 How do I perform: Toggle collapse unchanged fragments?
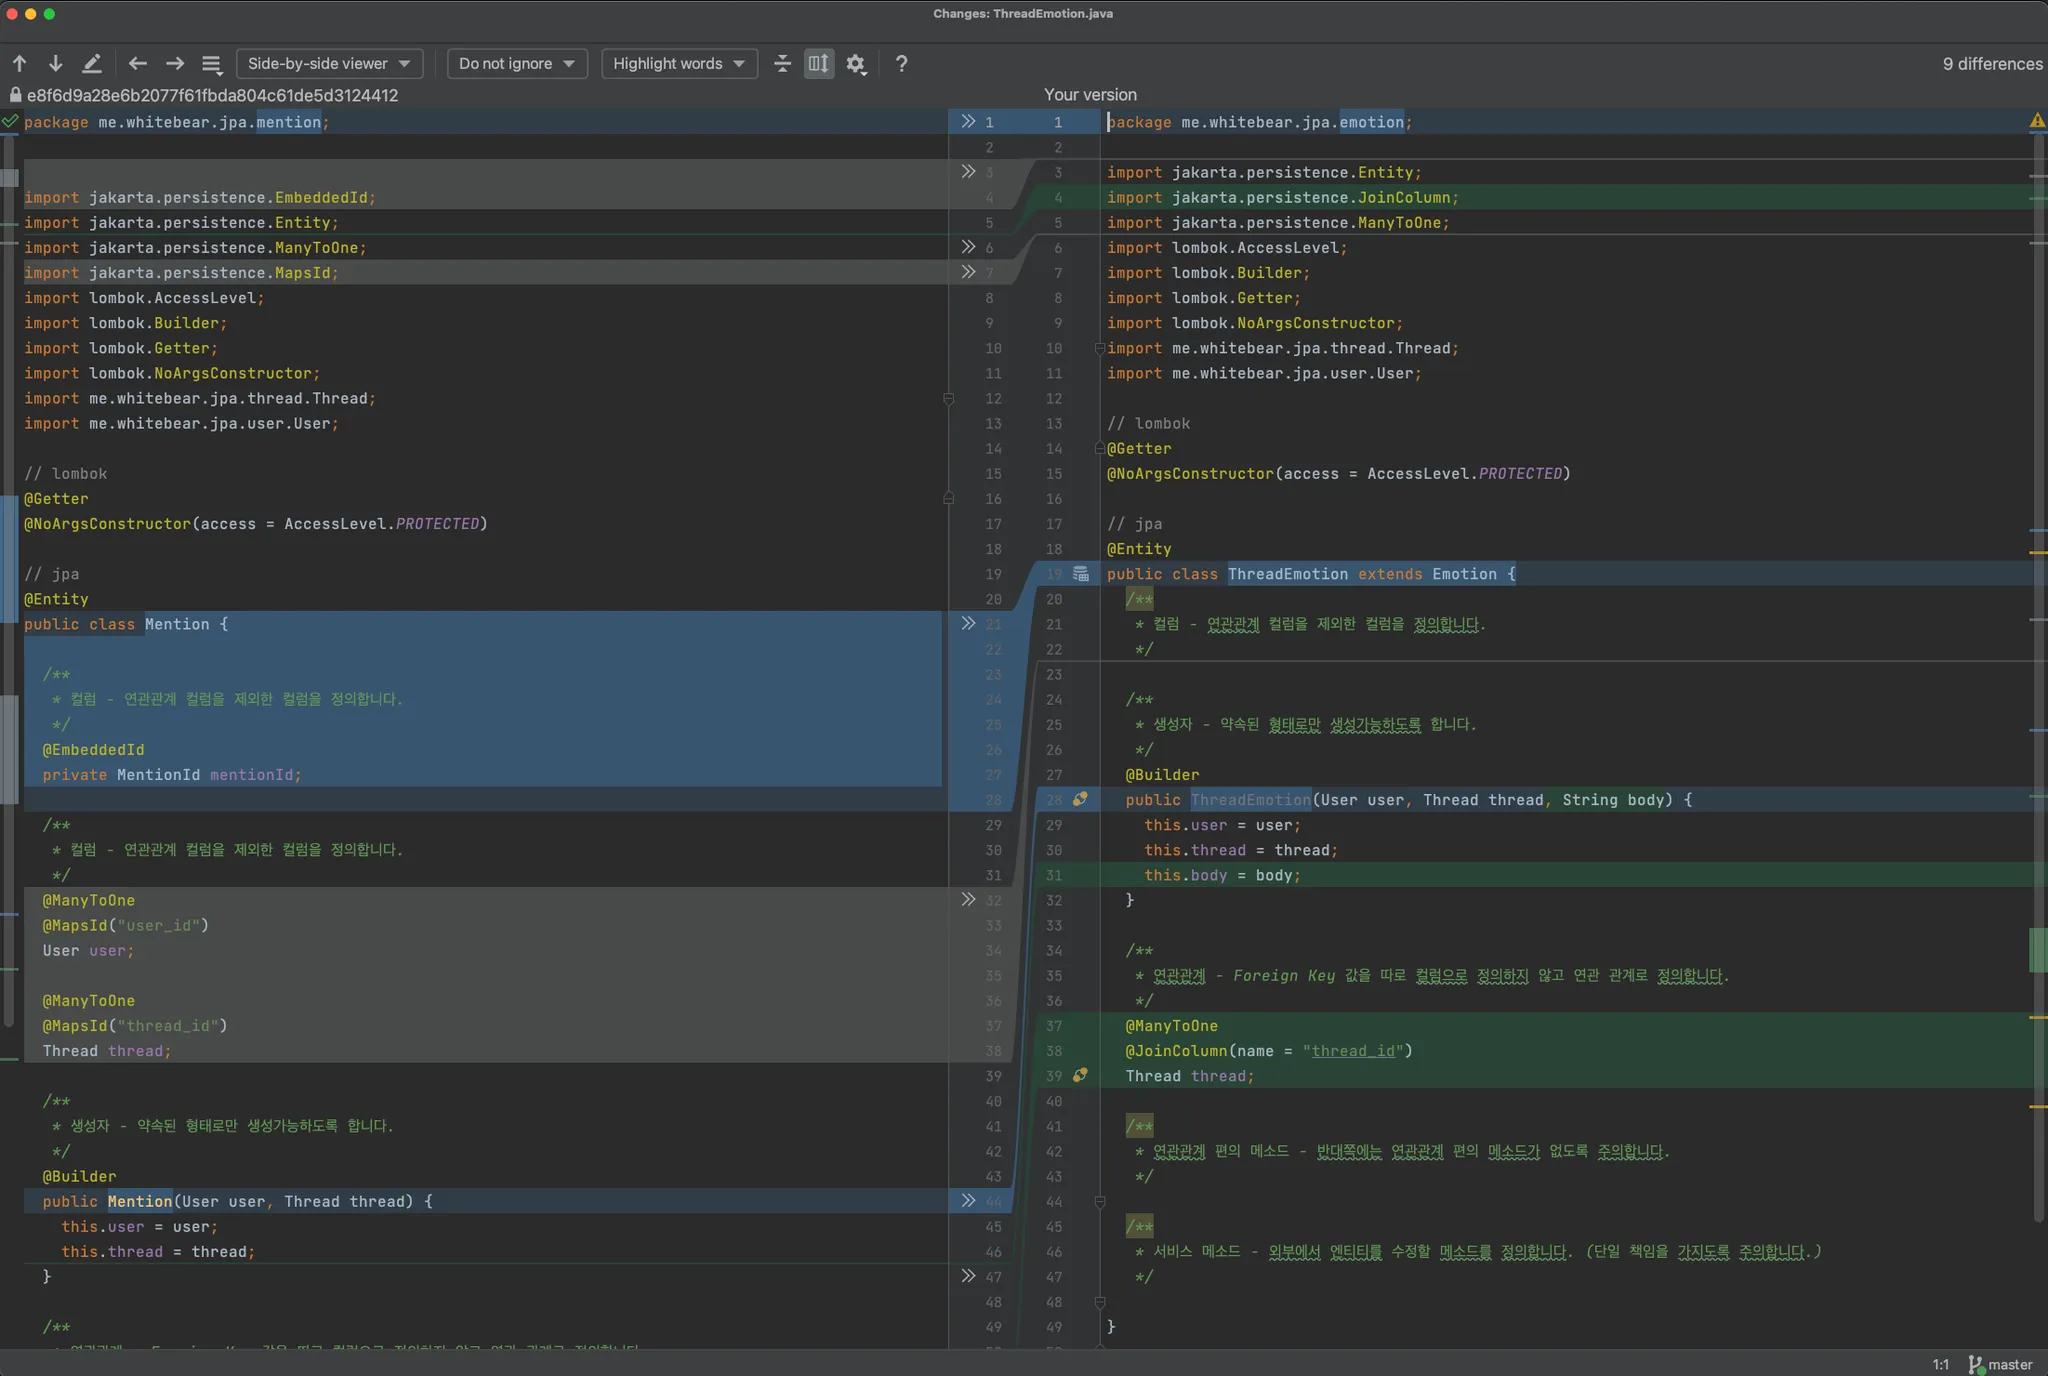coord(783,64)
